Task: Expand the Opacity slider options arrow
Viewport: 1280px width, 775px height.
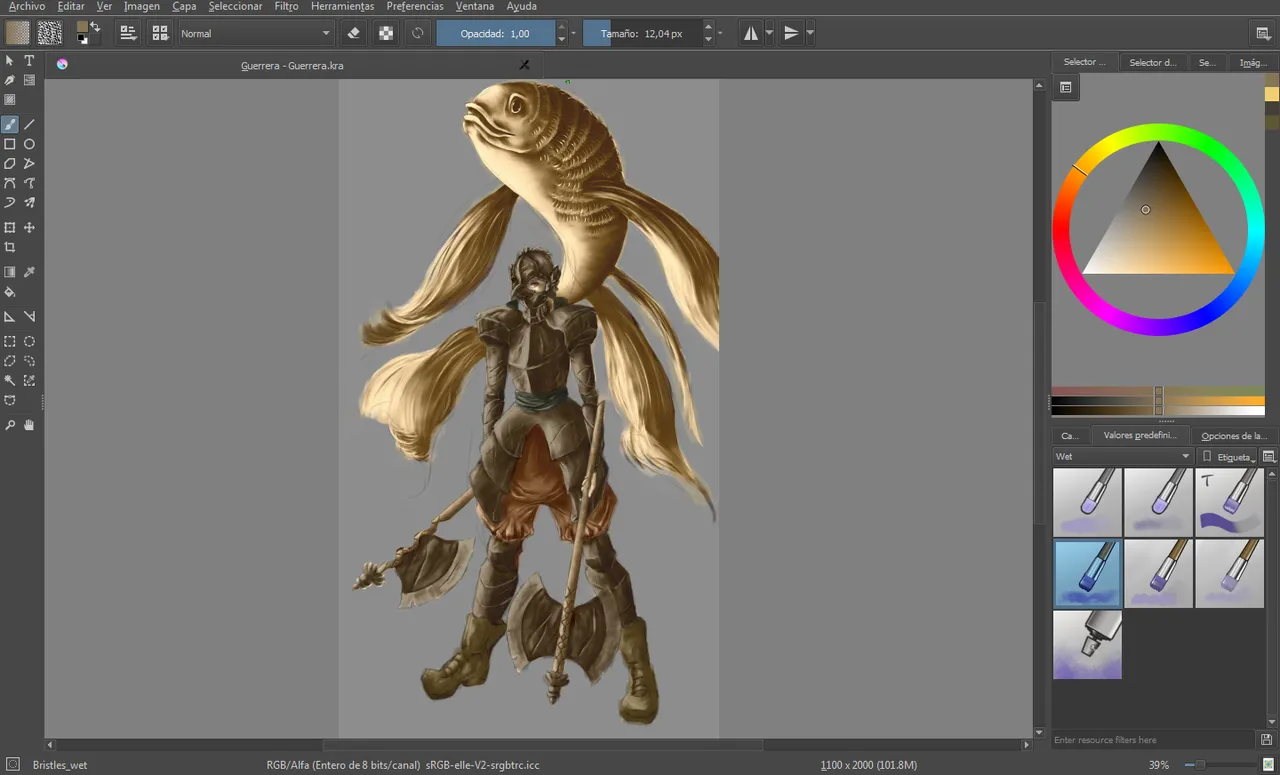Action: click(574, 33)
